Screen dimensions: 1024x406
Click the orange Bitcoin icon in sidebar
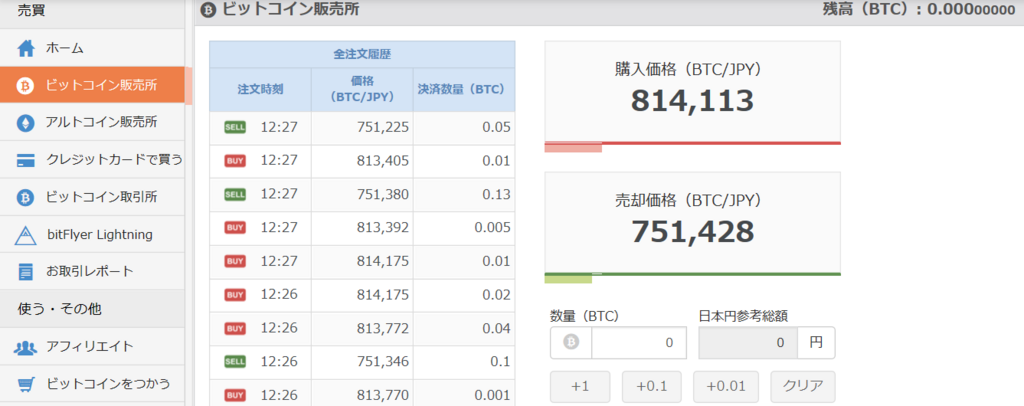(x=25, y=86)
